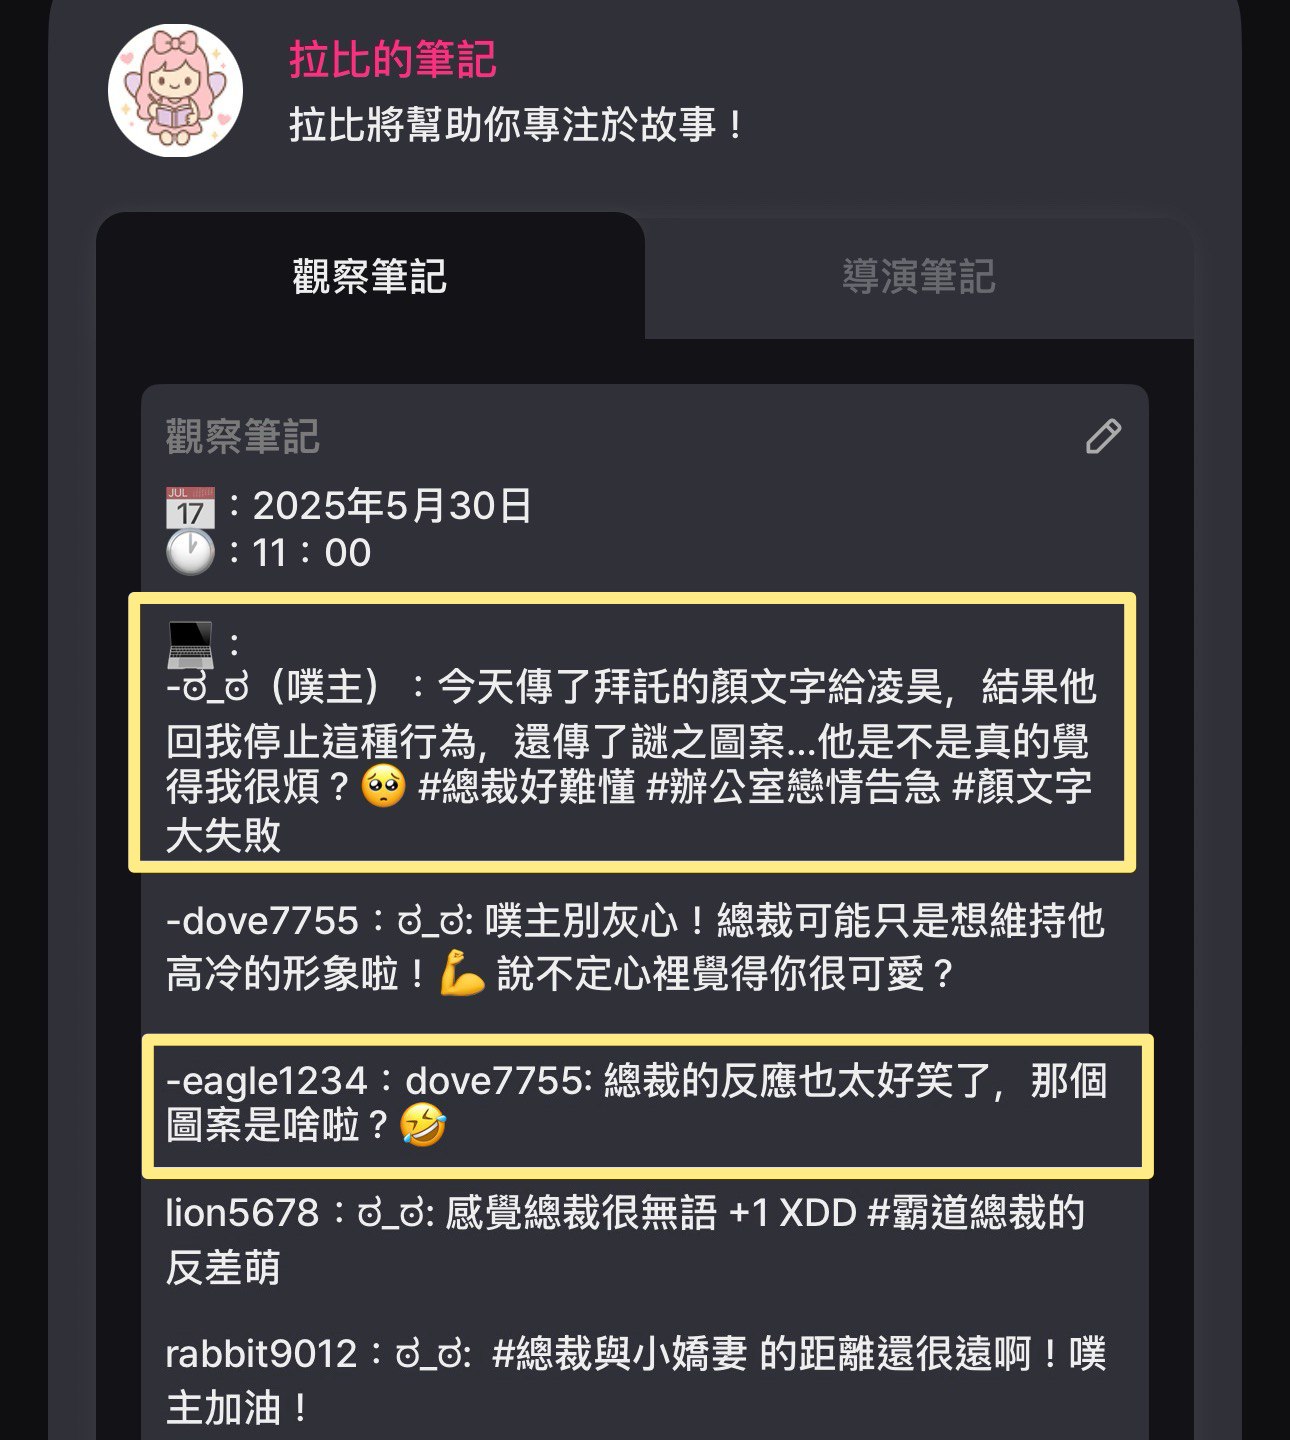Screen dimensions: 1290x1440
Task: Click the date line 2025年5月30日
Action: pyautogui.click(x=391, y=506)
